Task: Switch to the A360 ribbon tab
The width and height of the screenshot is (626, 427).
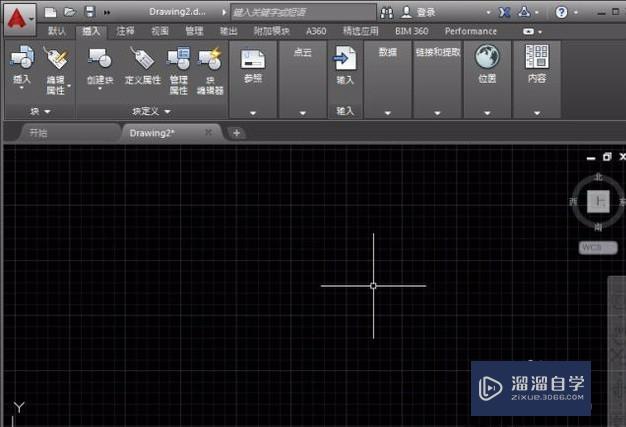Action: (x=316, y=31)
